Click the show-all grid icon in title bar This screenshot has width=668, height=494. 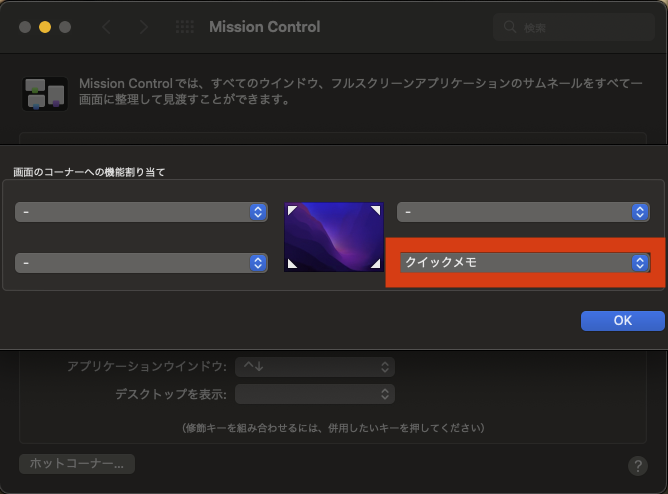(185, 27)
